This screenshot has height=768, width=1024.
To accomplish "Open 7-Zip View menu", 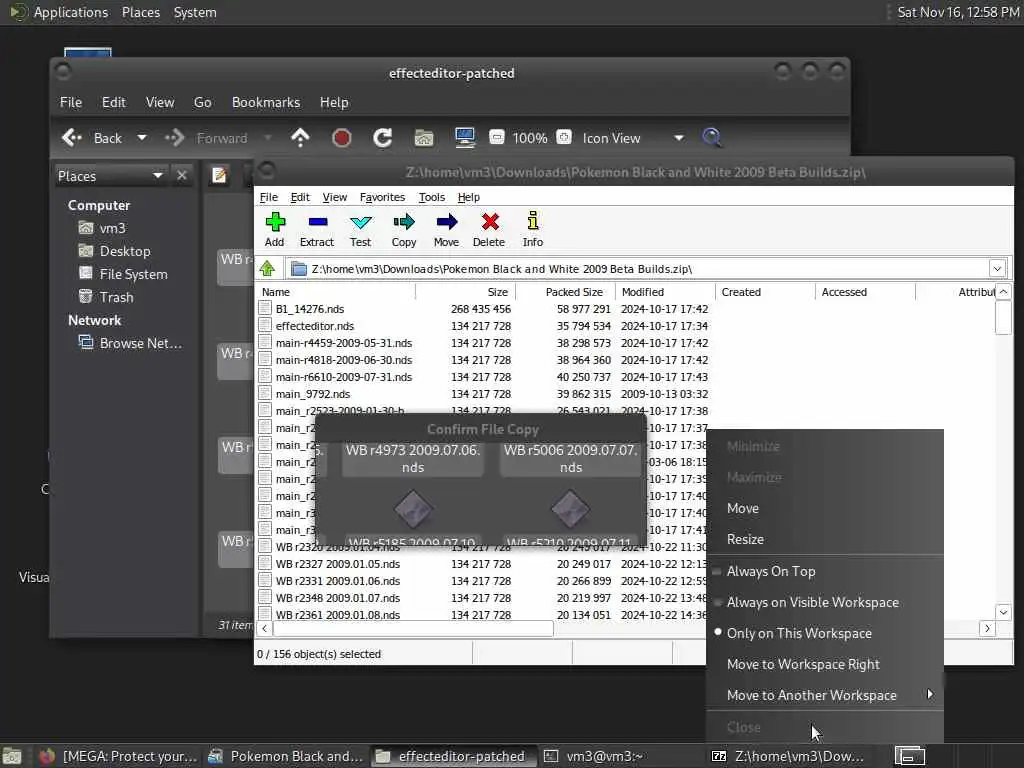I will point(334,197).
